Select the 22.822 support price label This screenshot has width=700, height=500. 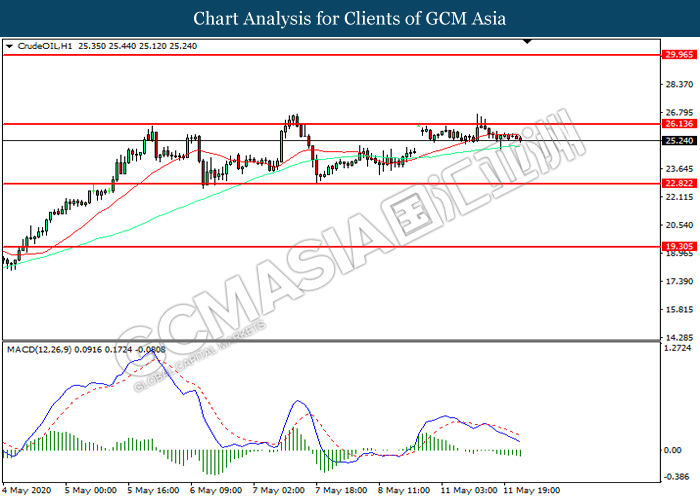pyautogui.click(x=679, y=183)
